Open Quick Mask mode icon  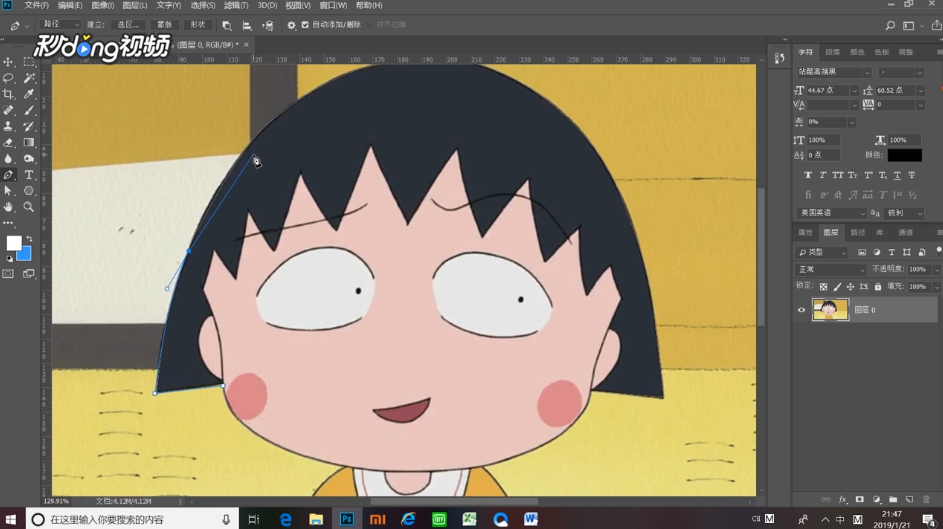8,274
